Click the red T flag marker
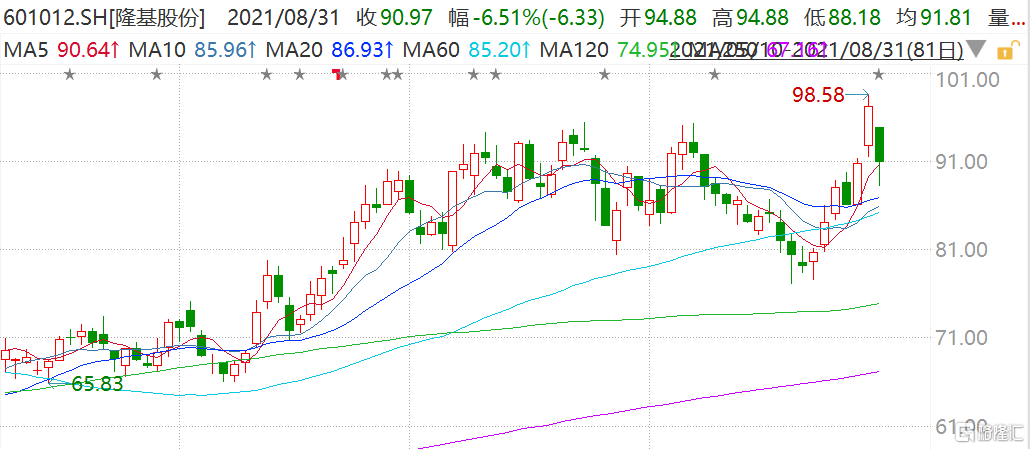Viewport: 1030px width, 449px height. 338,73
